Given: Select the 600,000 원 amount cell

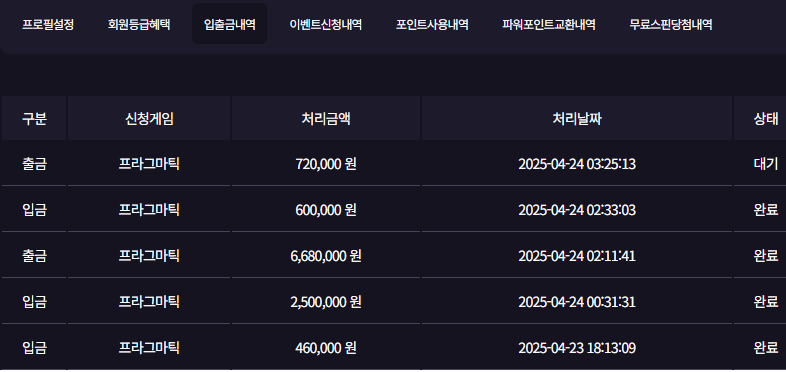Looking at the screenshot, I should [326, 210].
